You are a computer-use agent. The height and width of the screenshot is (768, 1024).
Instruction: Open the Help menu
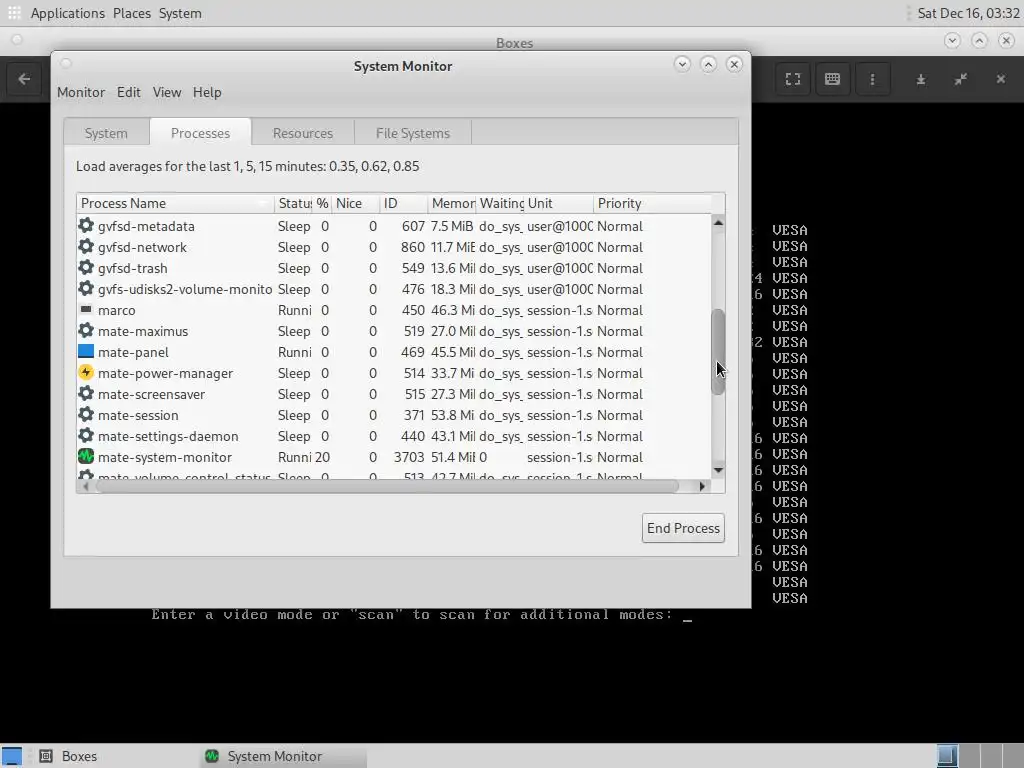pos(207,92)
